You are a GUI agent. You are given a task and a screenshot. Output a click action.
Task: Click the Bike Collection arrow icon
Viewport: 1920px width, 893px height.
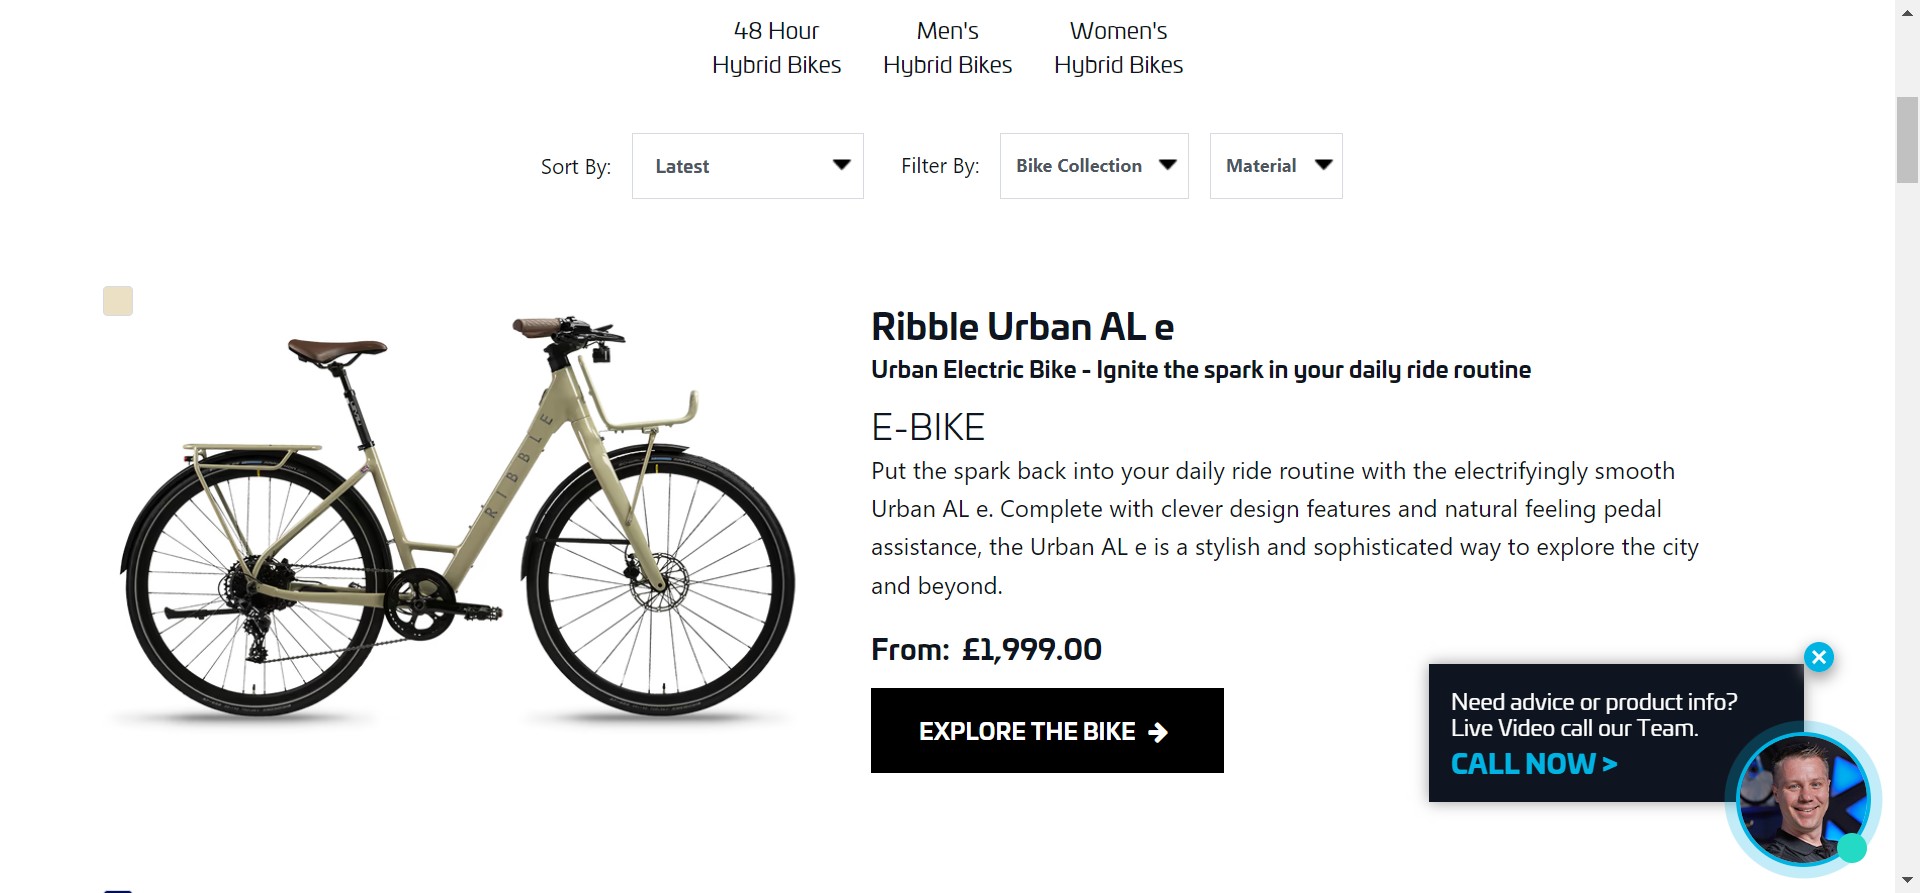coord(1167,165)
